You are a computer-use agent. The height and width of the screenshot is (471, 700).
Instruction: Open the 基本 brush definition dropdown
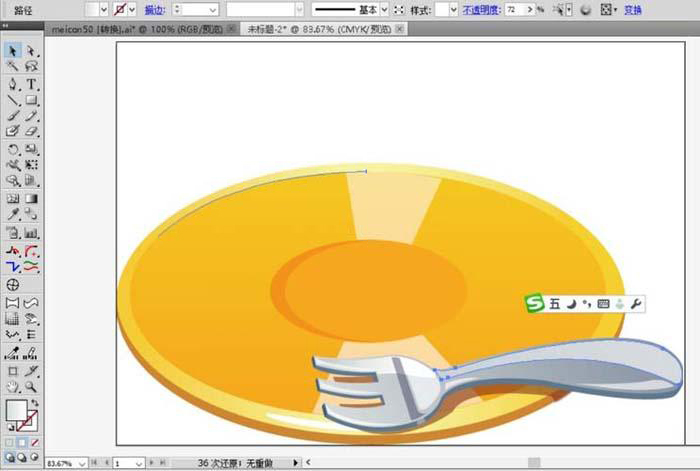pyautogui.click(x=384, y=9)
